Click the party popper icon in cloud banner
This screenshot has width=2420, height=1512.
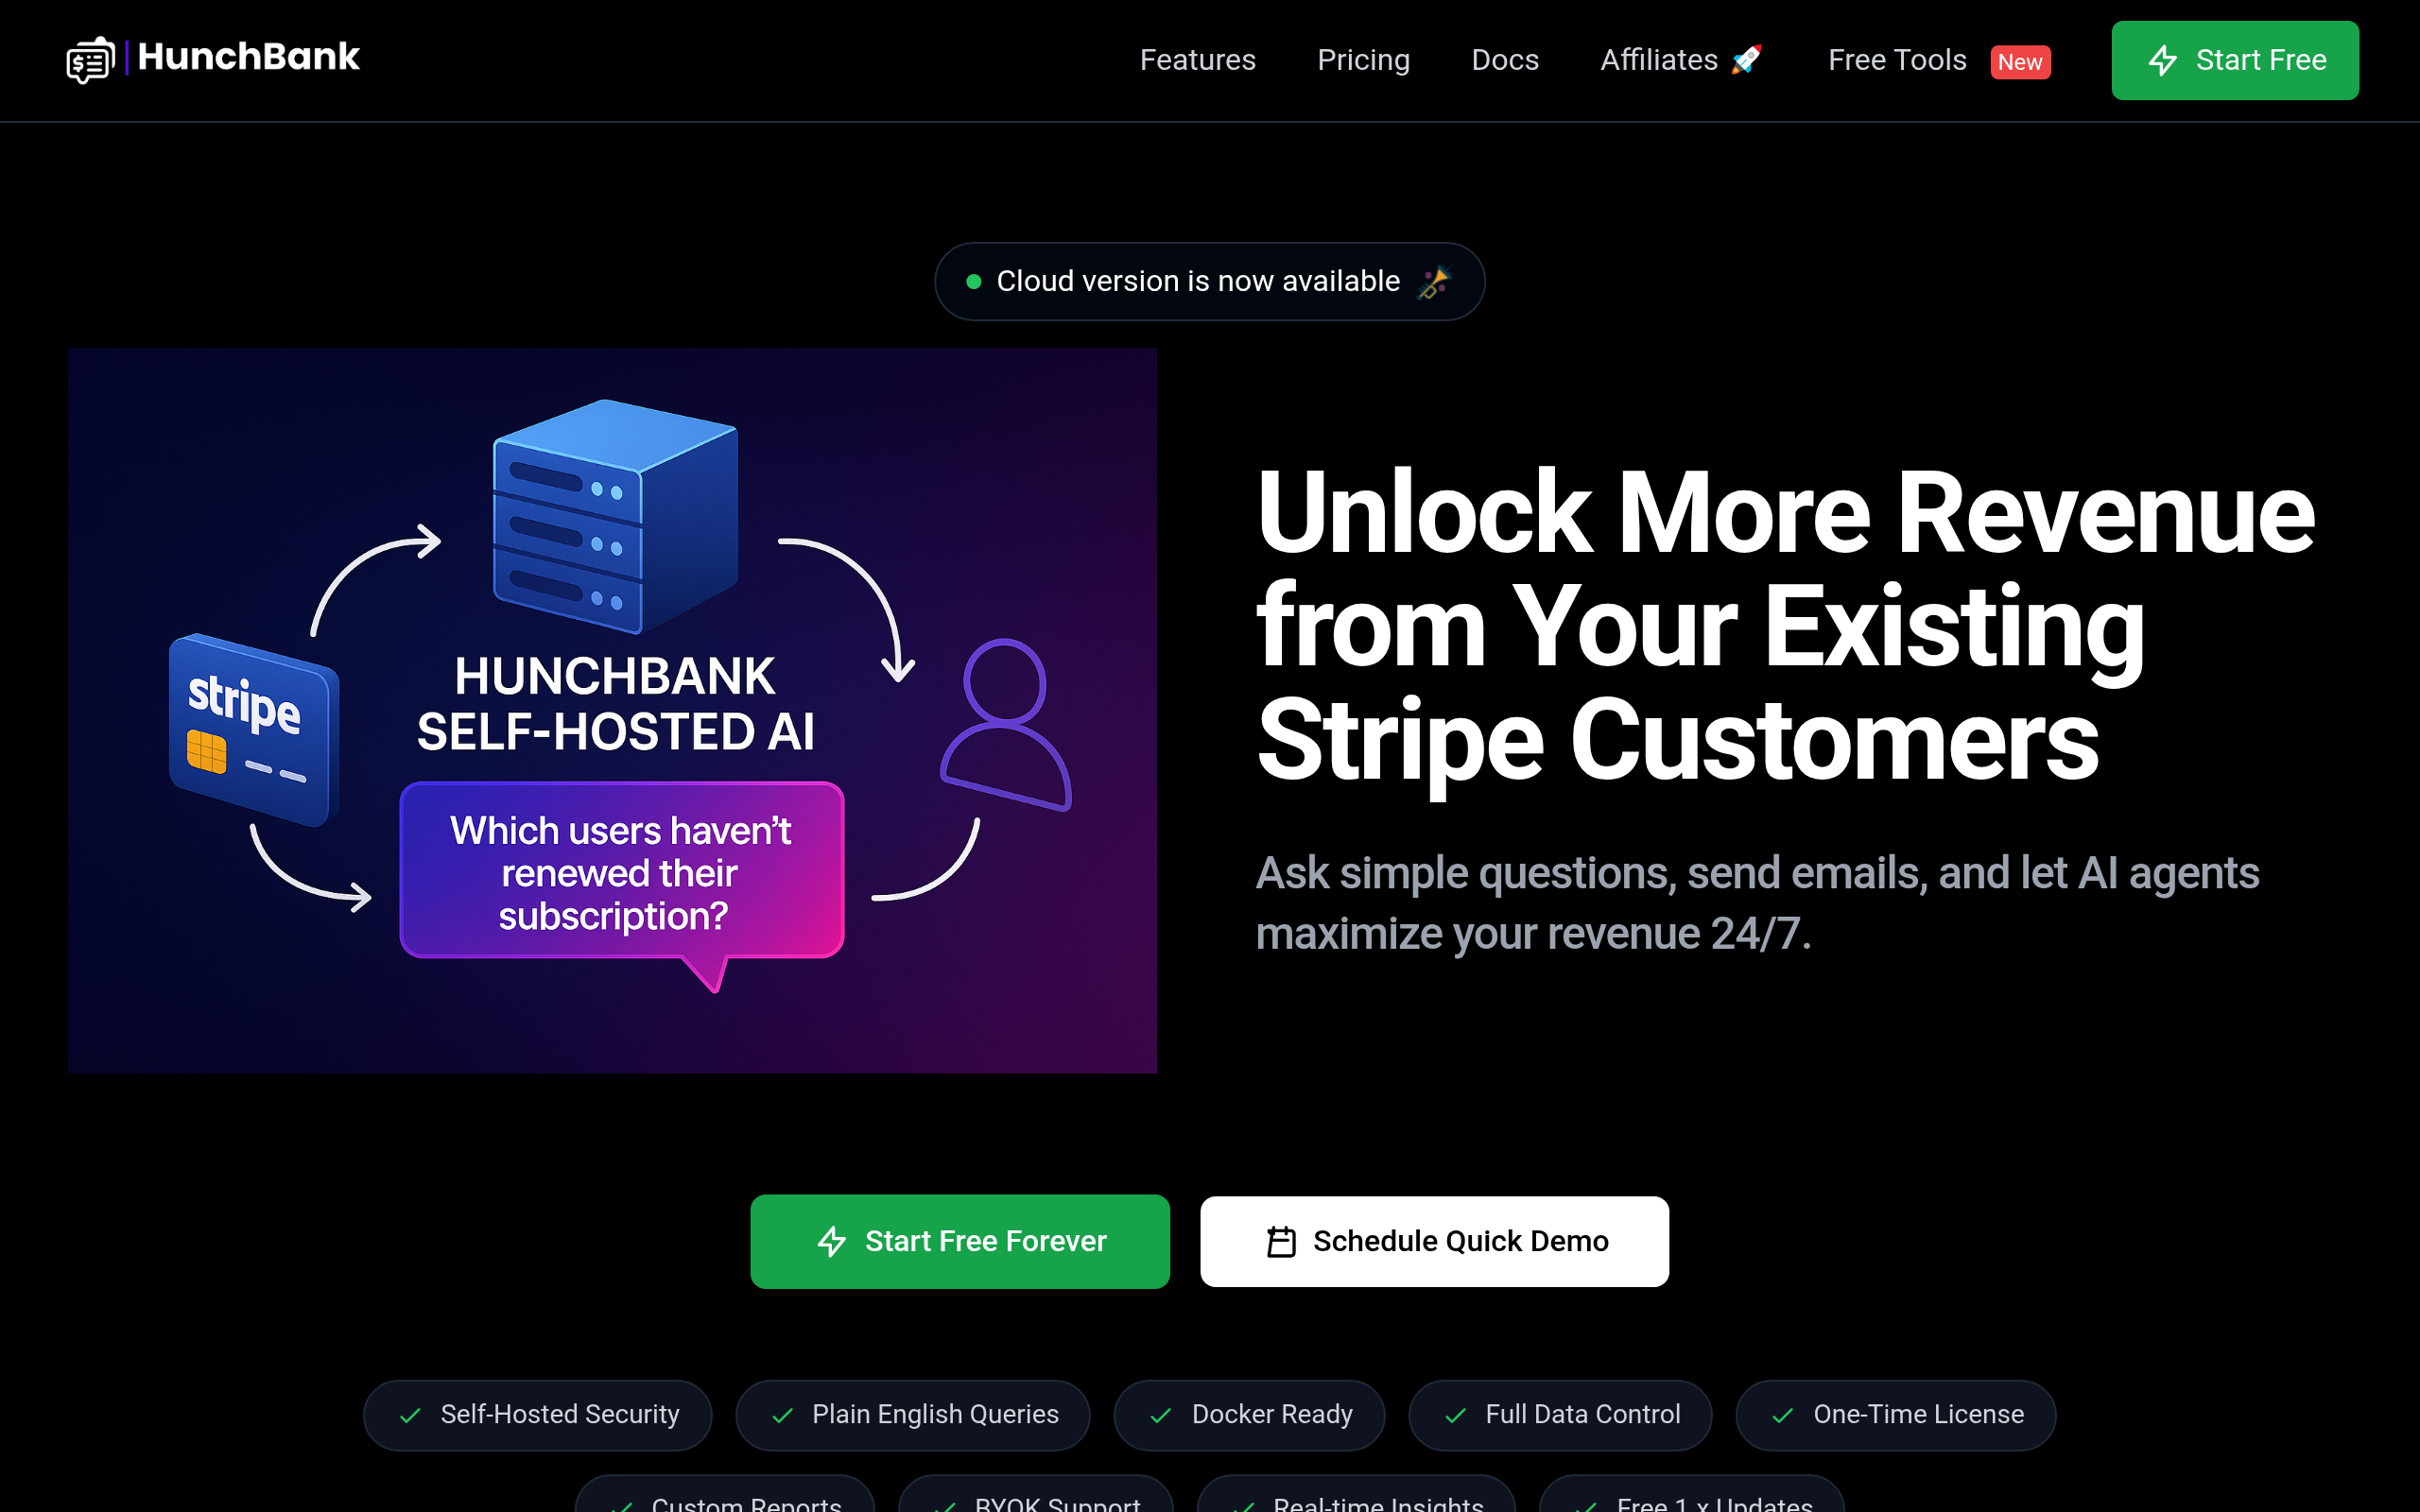[x=1434, y=282]
